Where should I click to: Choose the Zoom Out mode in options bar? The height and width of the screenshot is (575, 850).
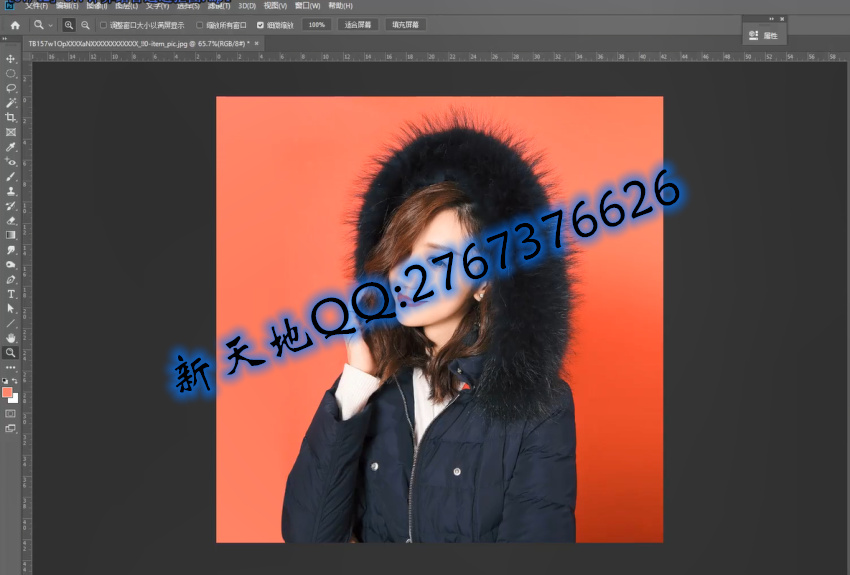point(85,25)
